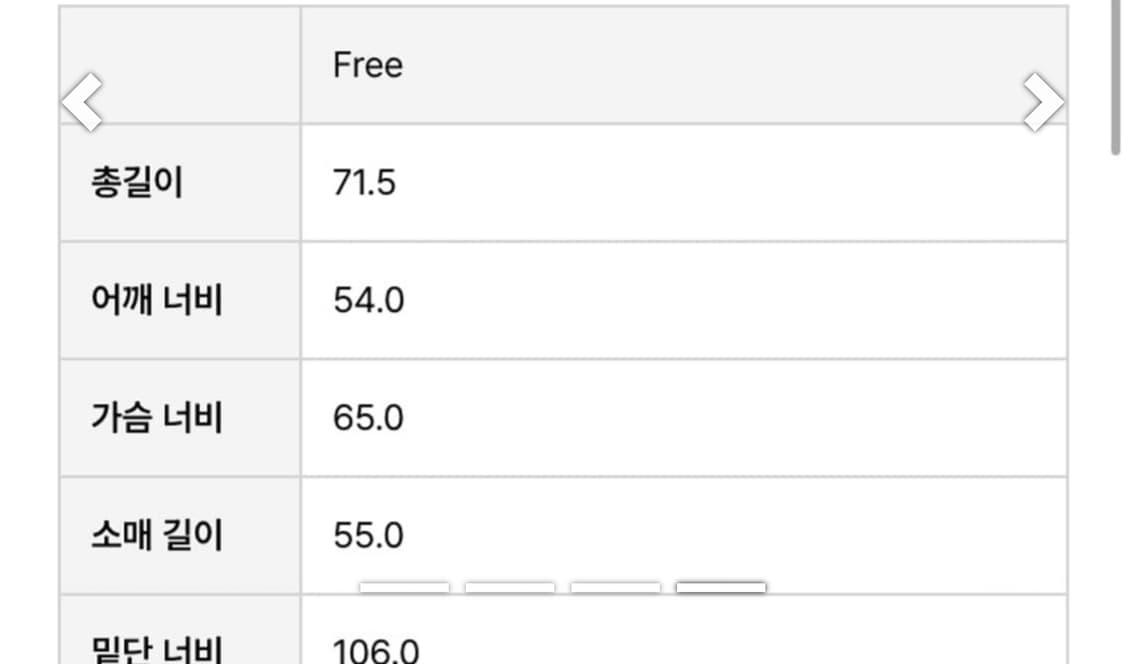Select the 55.0 sleeve length value
This screenshot has height=664, width=1125.
pyautogui.click(x=368, y=535)
